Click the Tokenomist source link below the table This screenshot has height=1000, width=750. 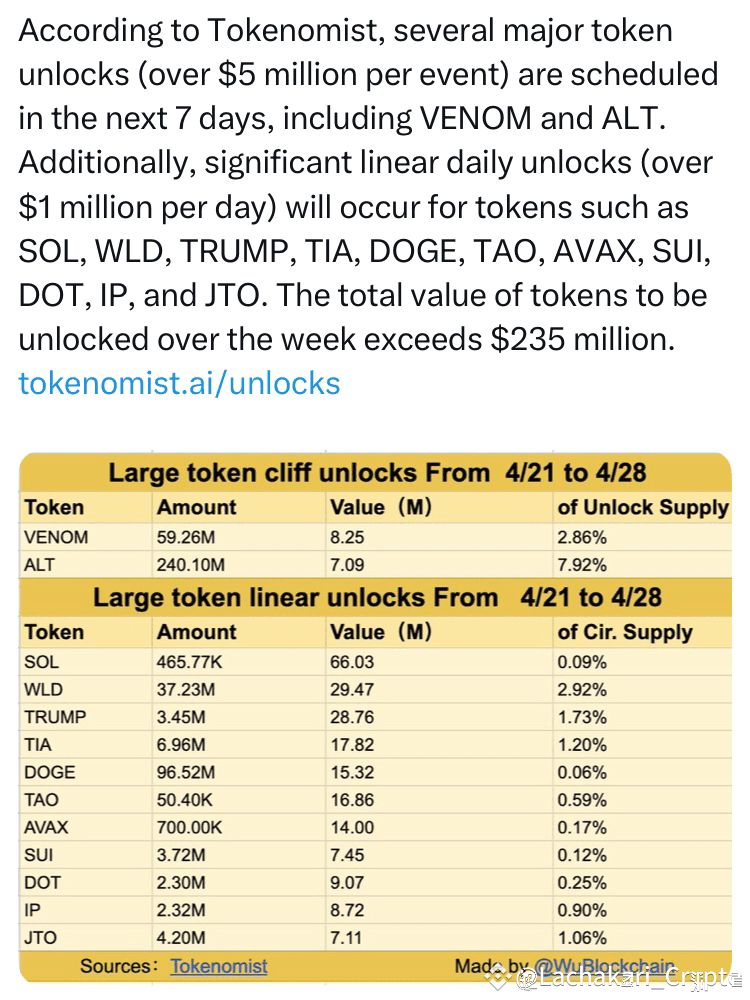click(219, 966)
